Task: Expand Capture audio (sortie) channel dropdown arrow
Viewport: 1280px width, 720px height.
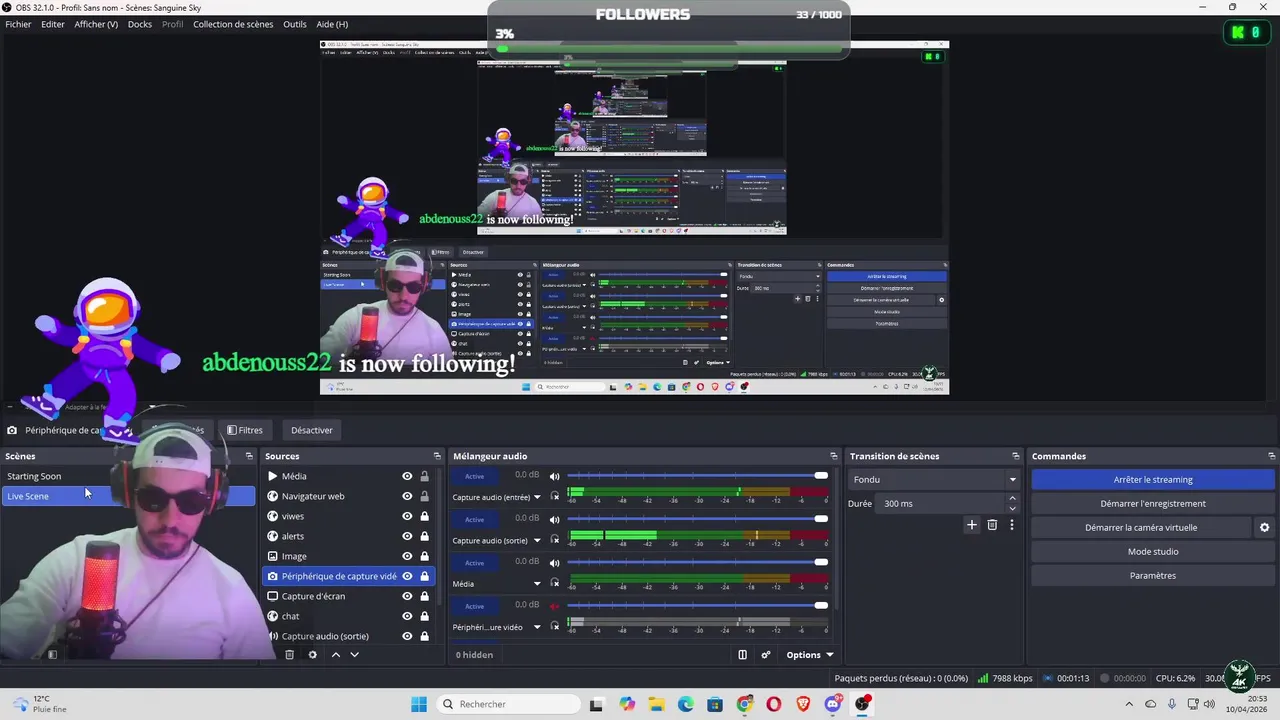Action: coord(537,541)
